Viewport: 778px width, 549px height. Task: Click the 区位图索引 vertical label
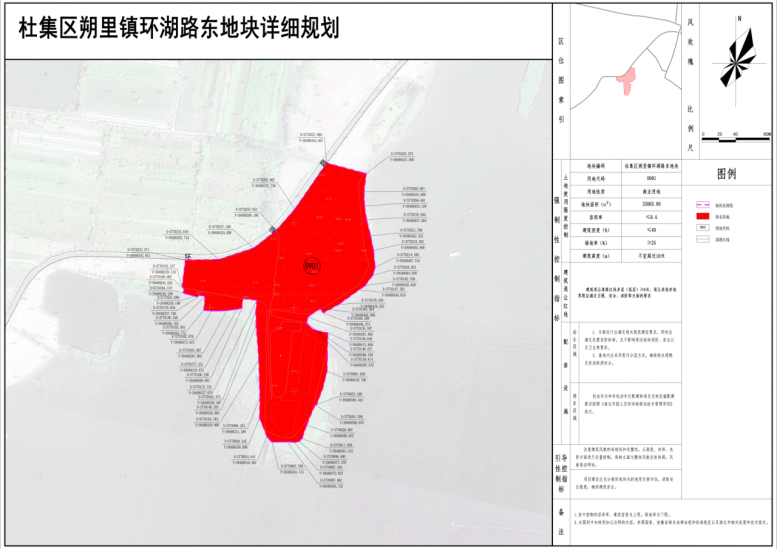[562, 80]
